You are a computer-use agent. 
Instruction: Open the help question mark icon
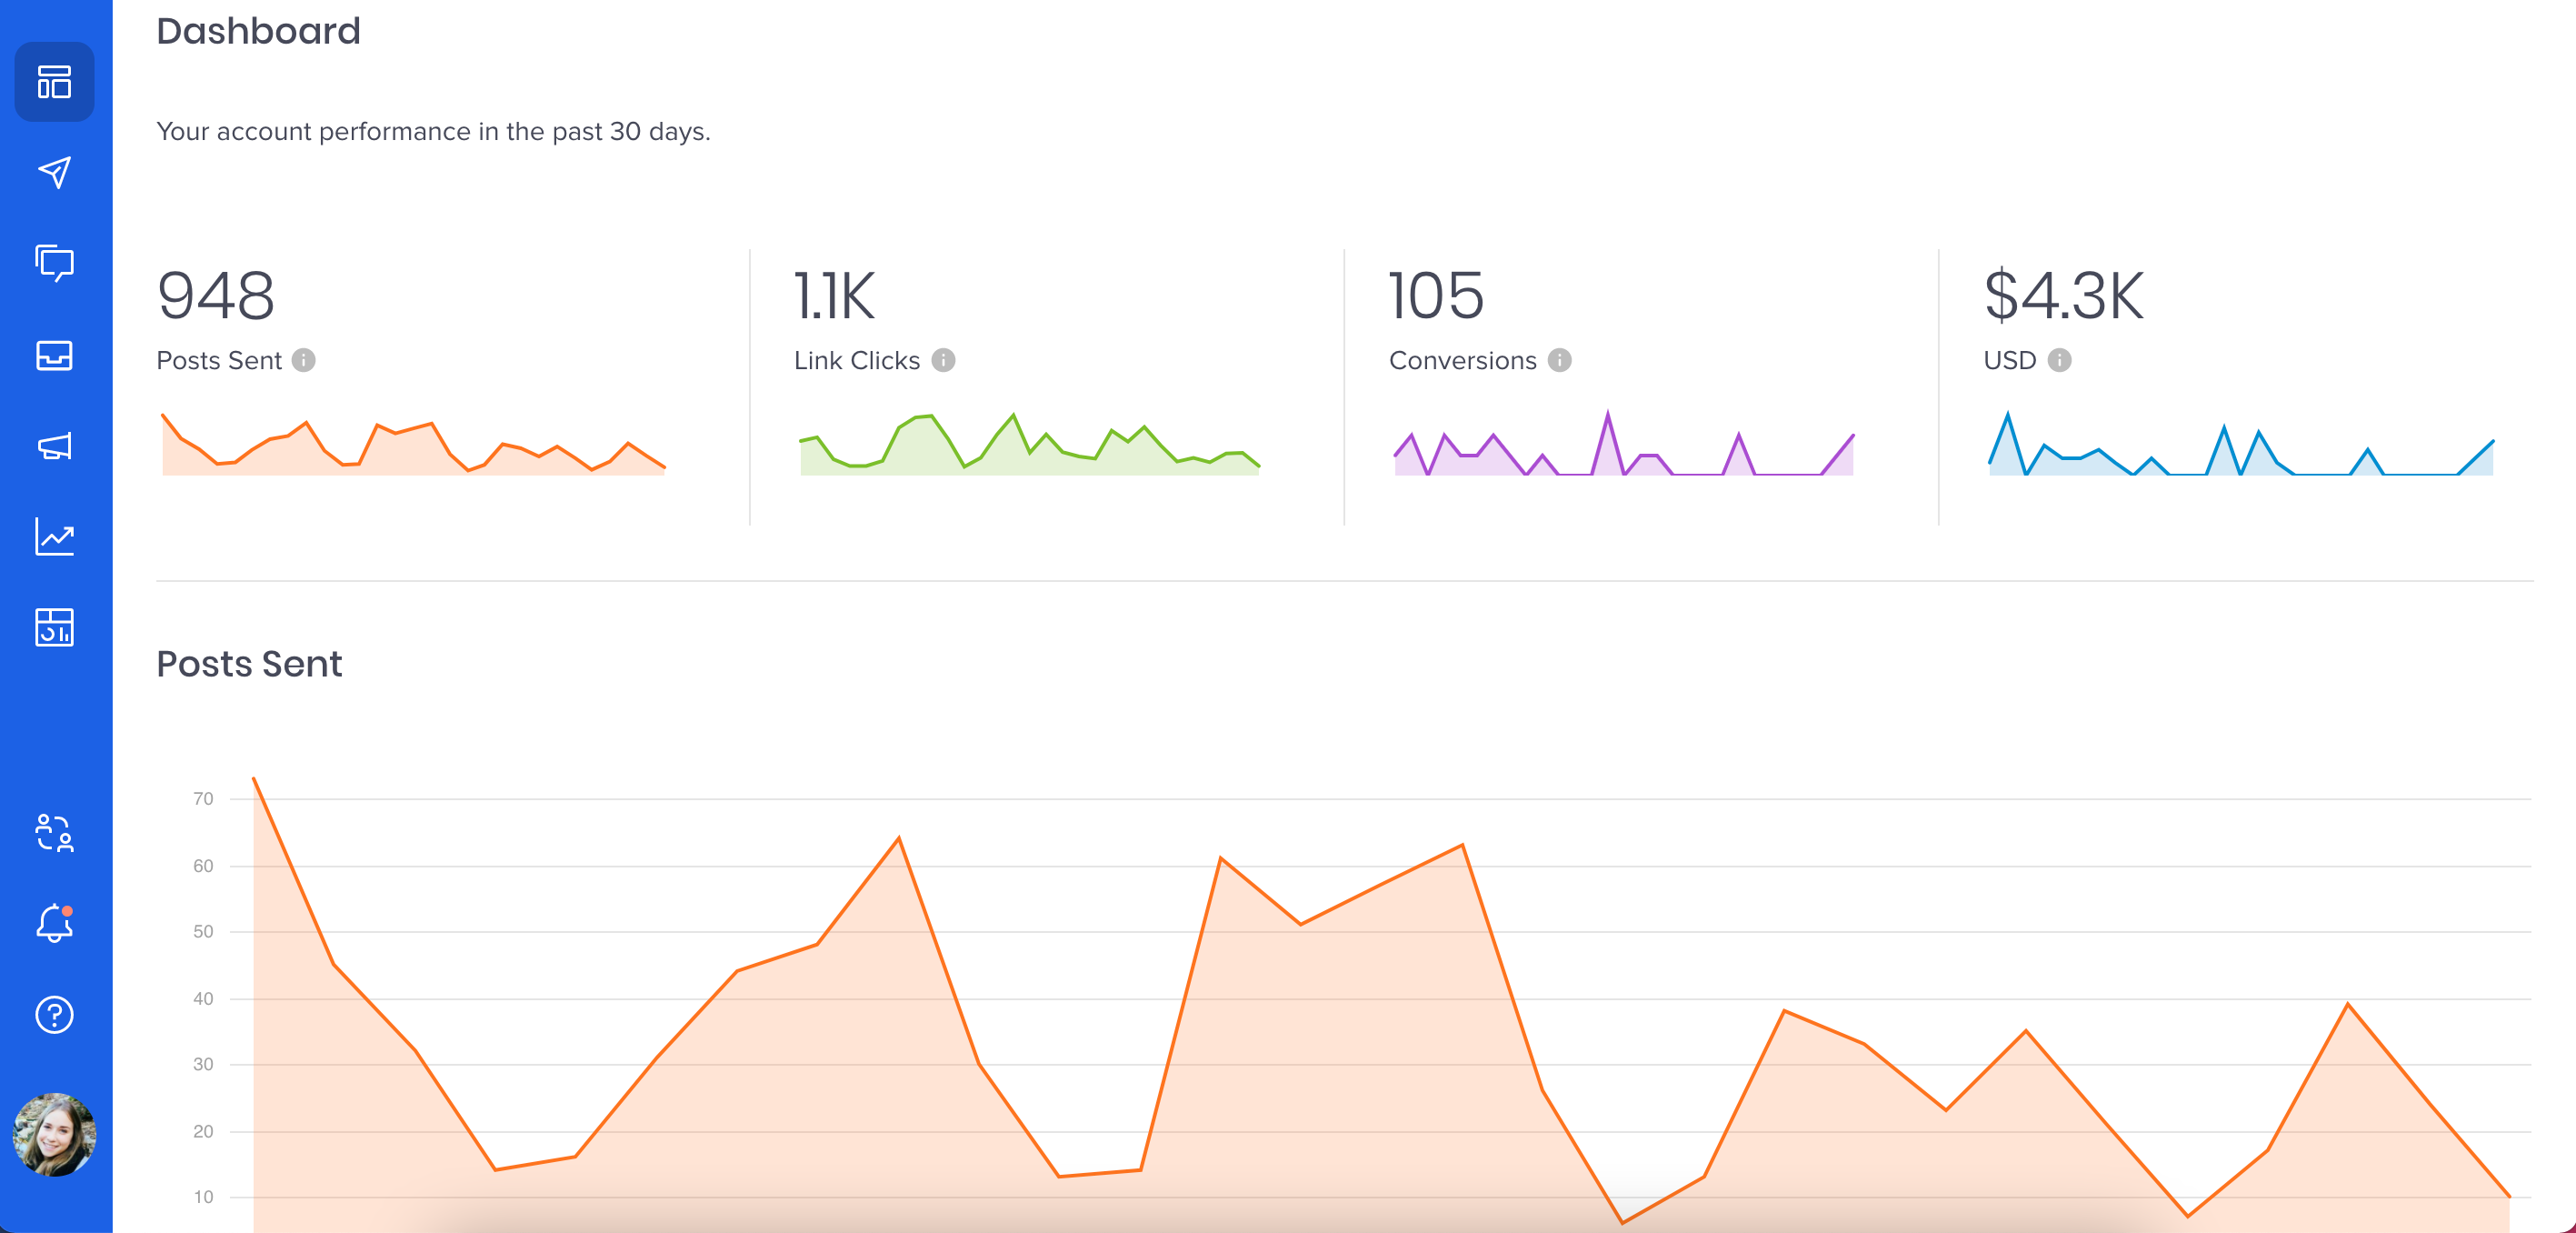(54, 1015)
